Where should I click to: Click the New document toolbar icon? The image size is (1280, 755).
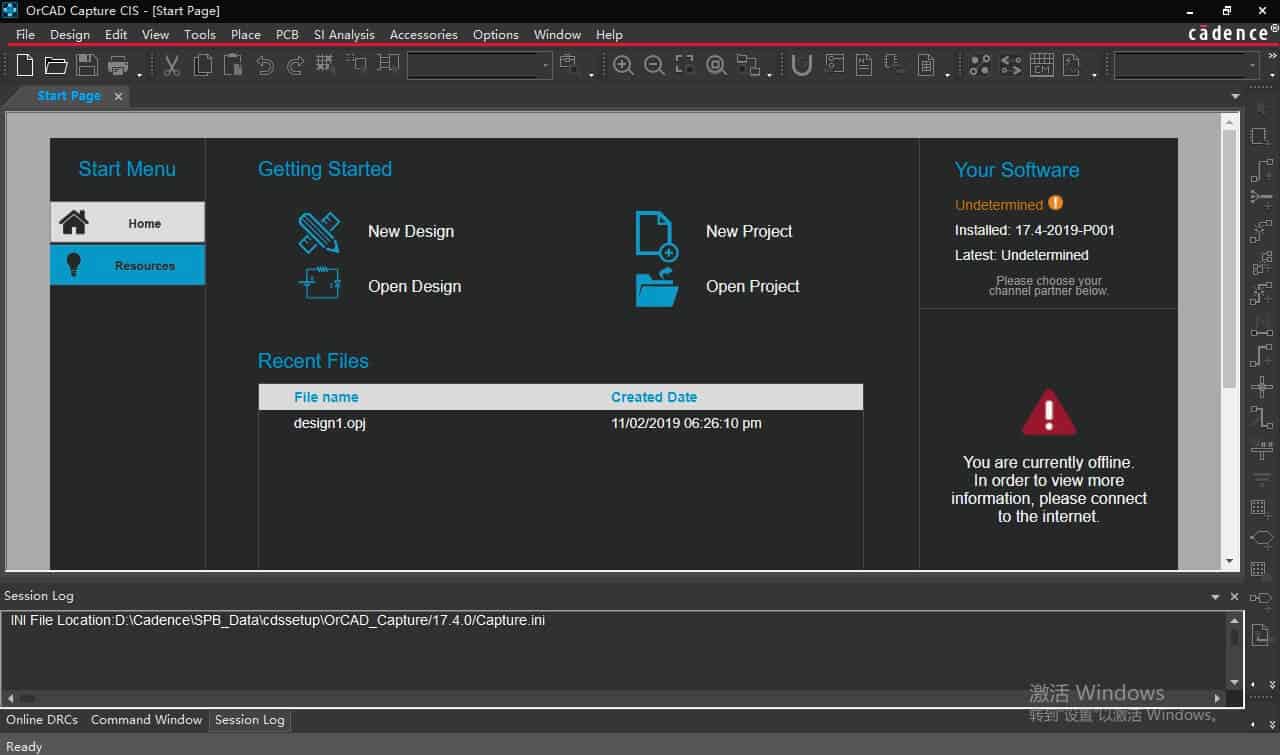[x=25, y=66]
